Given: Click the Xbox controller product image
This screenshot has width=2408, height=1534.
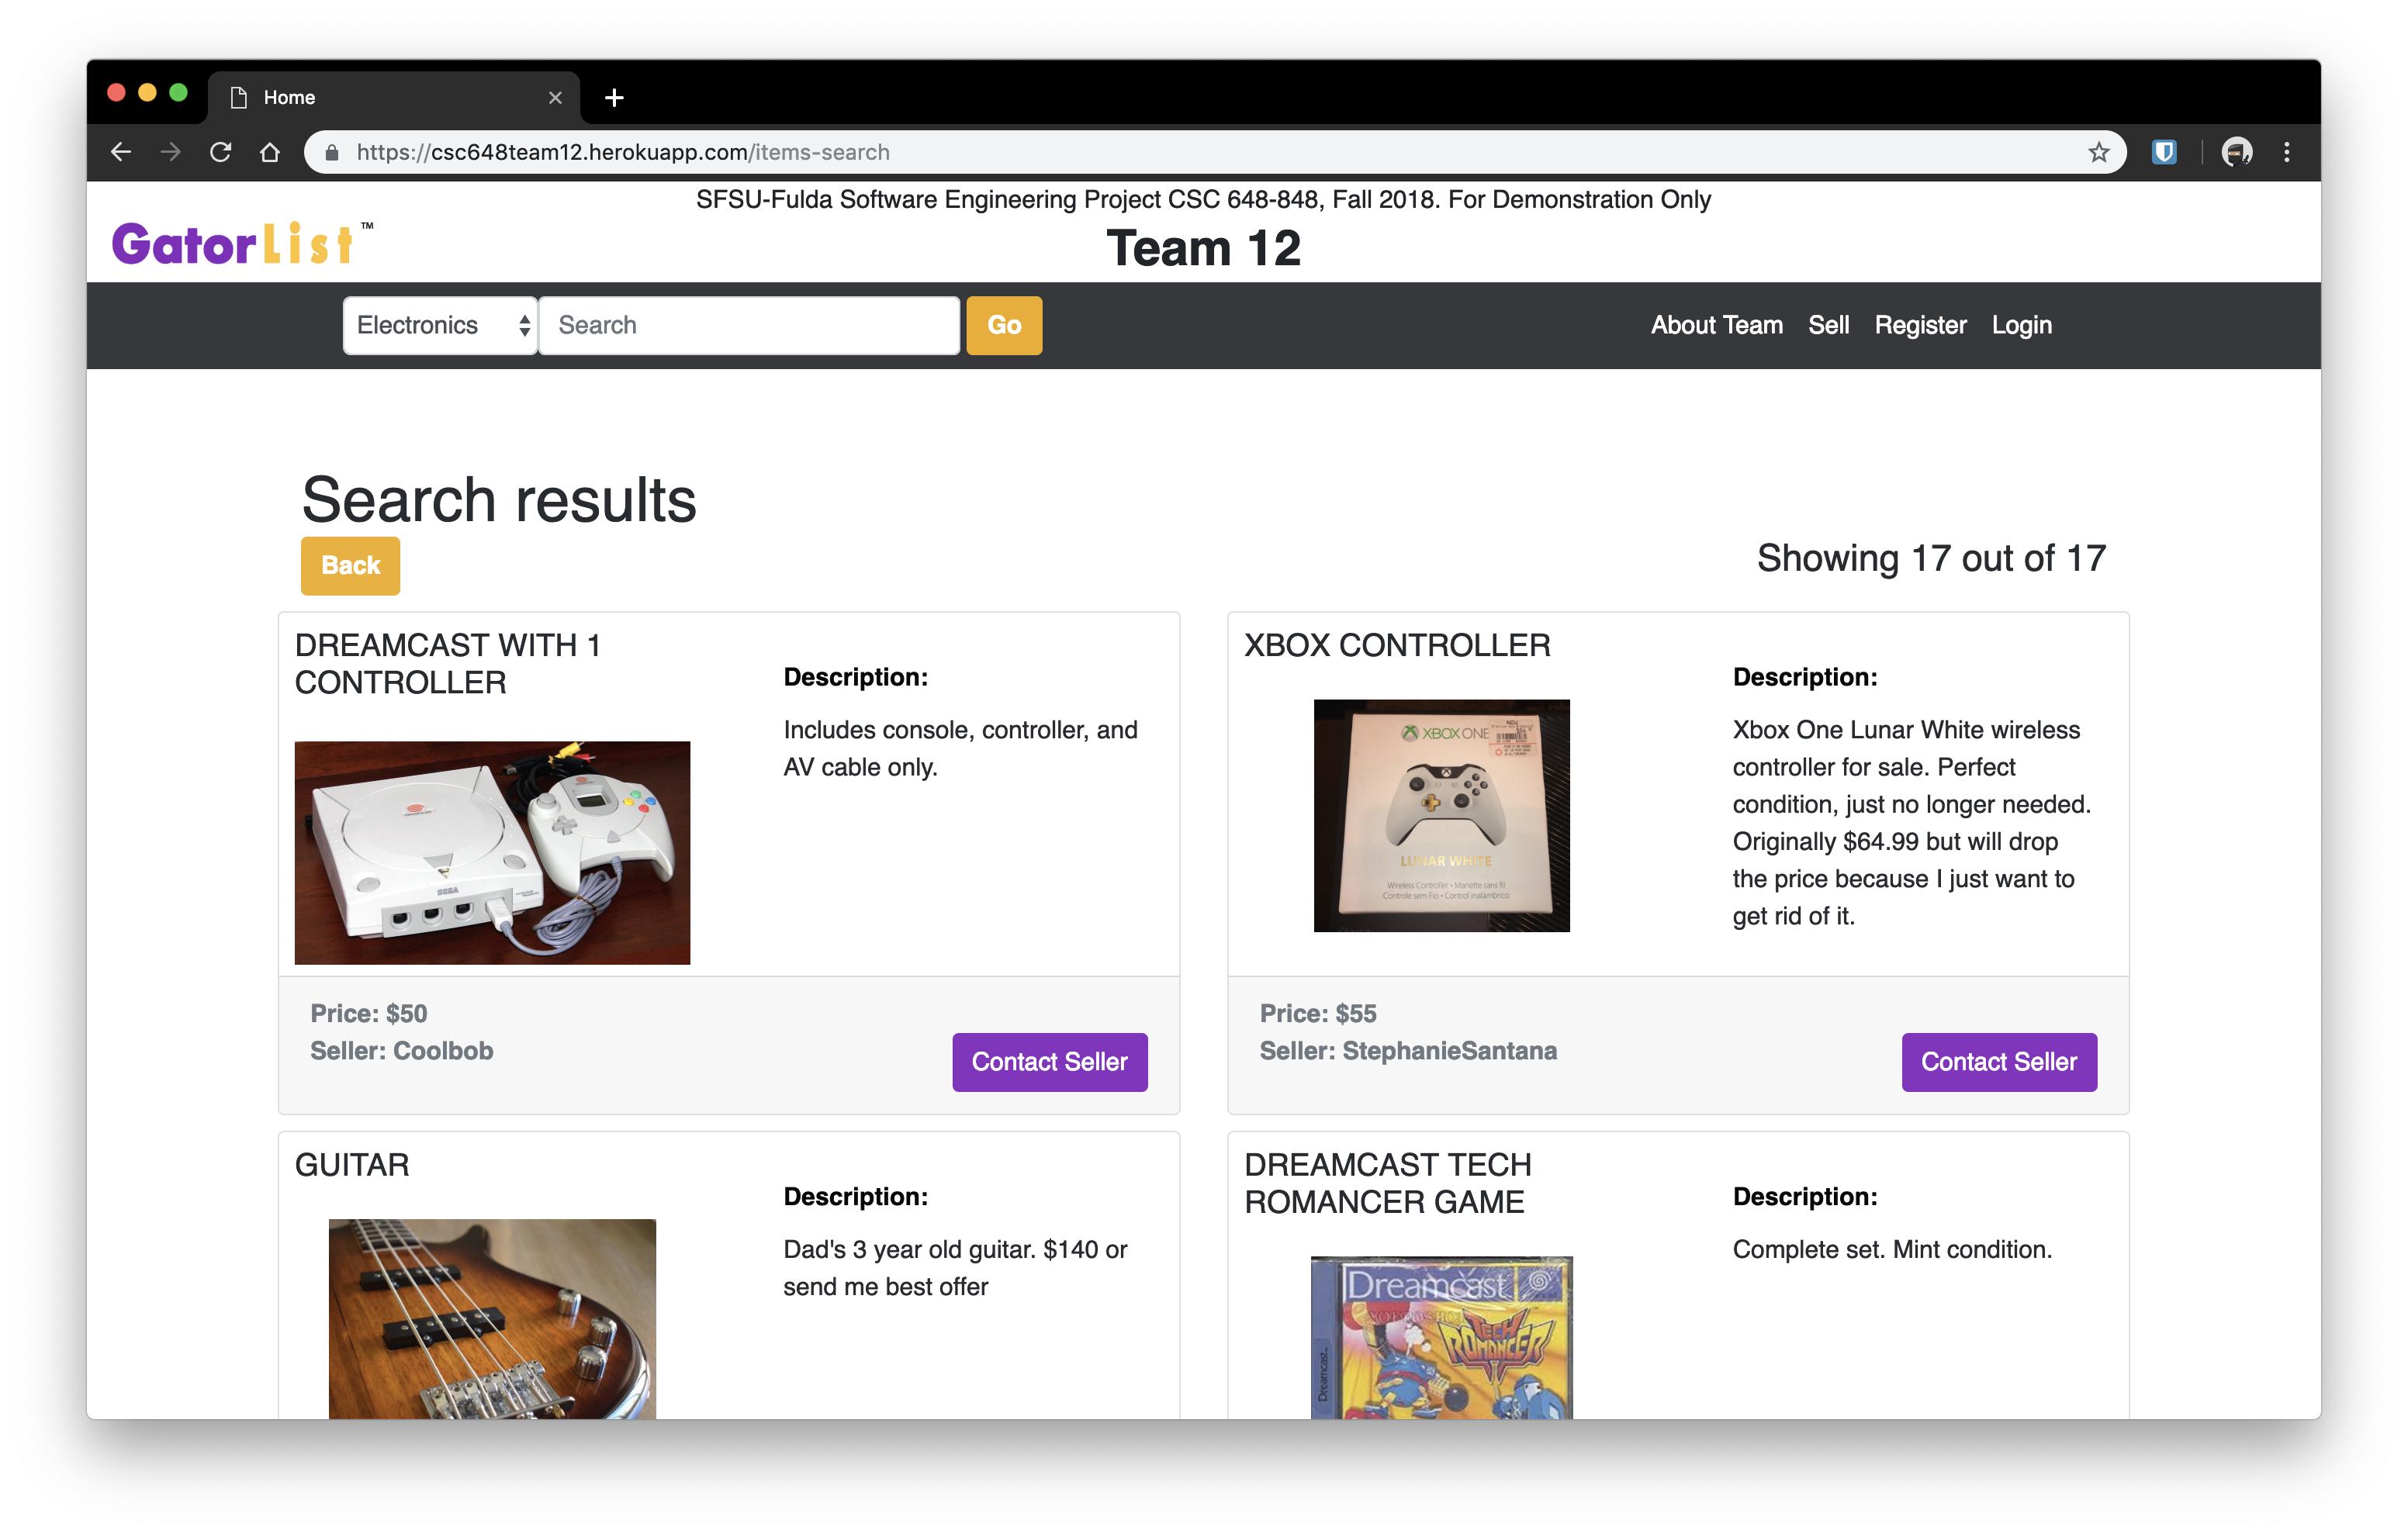Looking at the screenshot, I should pos(1441,816).
